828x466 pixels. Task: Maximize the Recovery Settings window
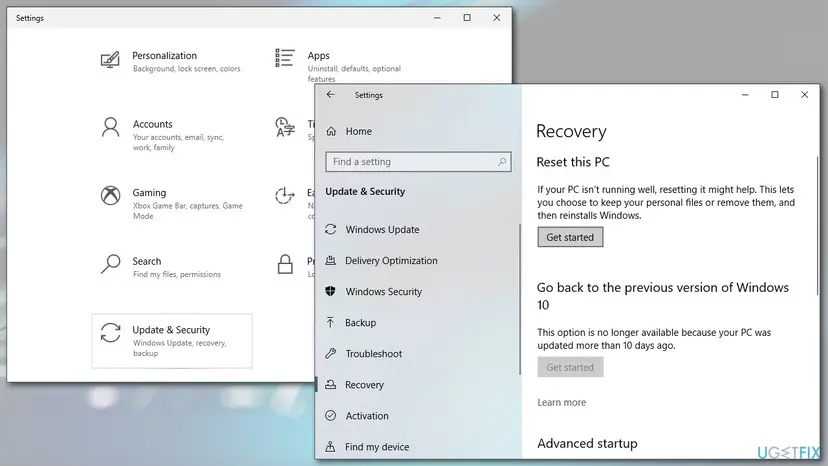775,95
